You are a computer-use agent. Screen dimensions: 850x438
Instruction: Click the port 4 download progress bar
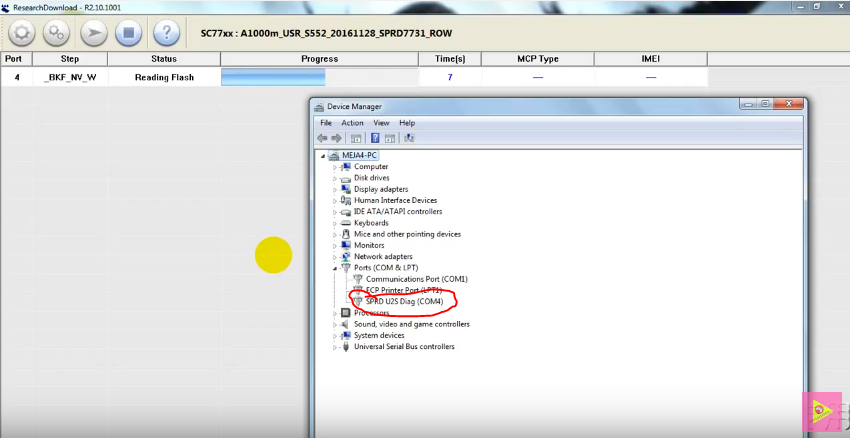(319, 77)
